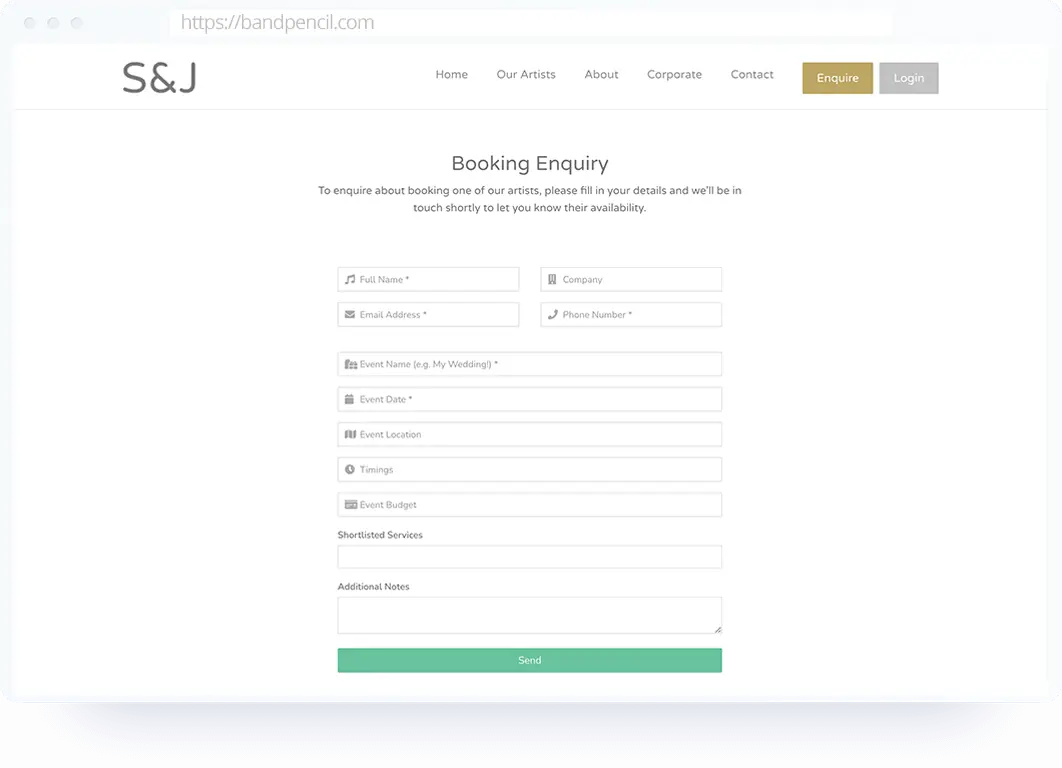Click the map icon in Event Location field

351,434
